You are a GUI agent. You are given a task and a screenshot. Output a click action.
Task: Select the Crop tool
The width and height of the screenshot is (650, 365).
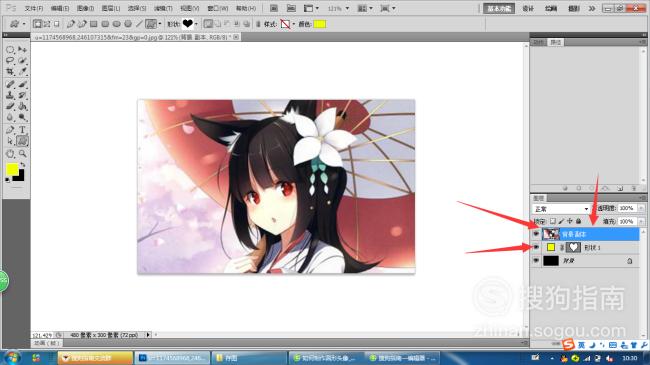tap(10, 72)
